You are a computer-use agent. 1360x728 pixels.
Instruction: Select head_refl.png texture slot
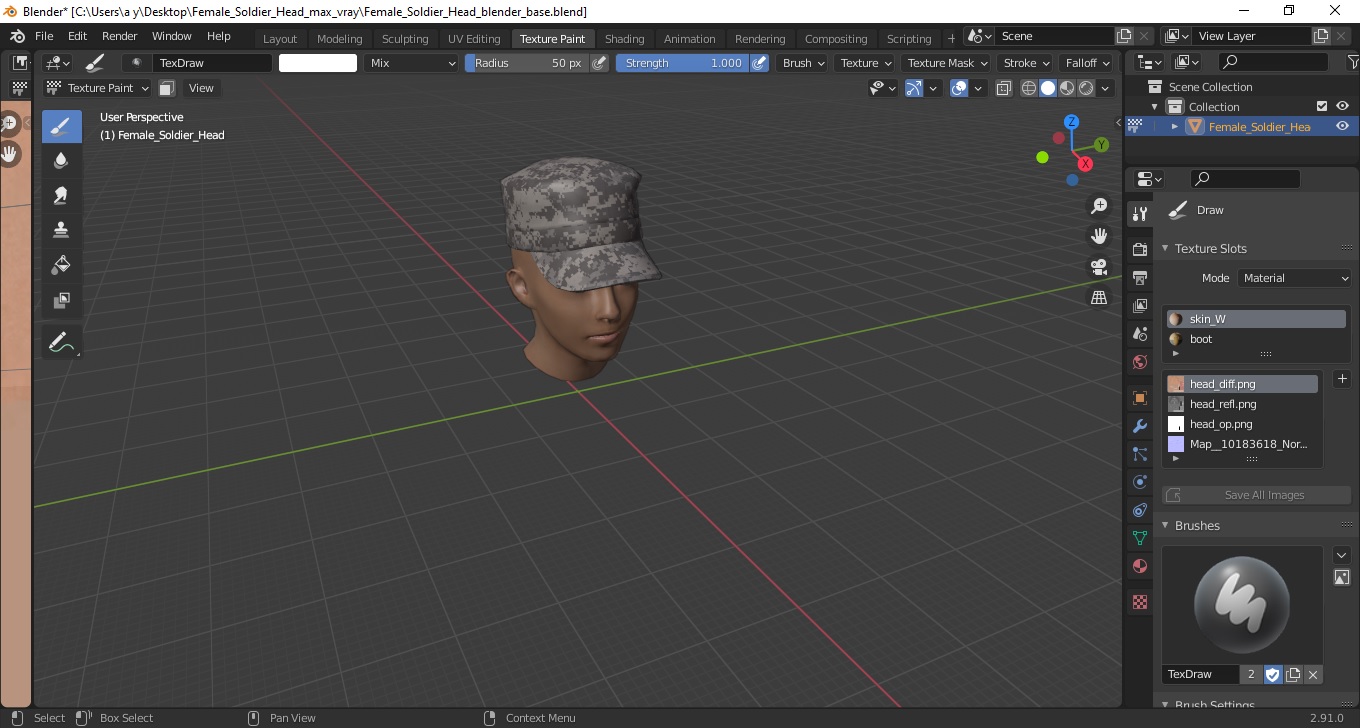(1242, 404)
